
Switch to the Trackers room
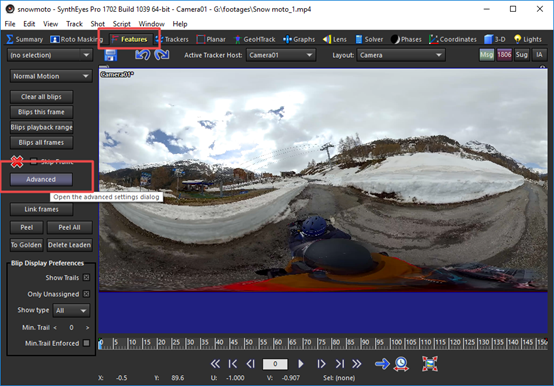[x=172, y=39]
